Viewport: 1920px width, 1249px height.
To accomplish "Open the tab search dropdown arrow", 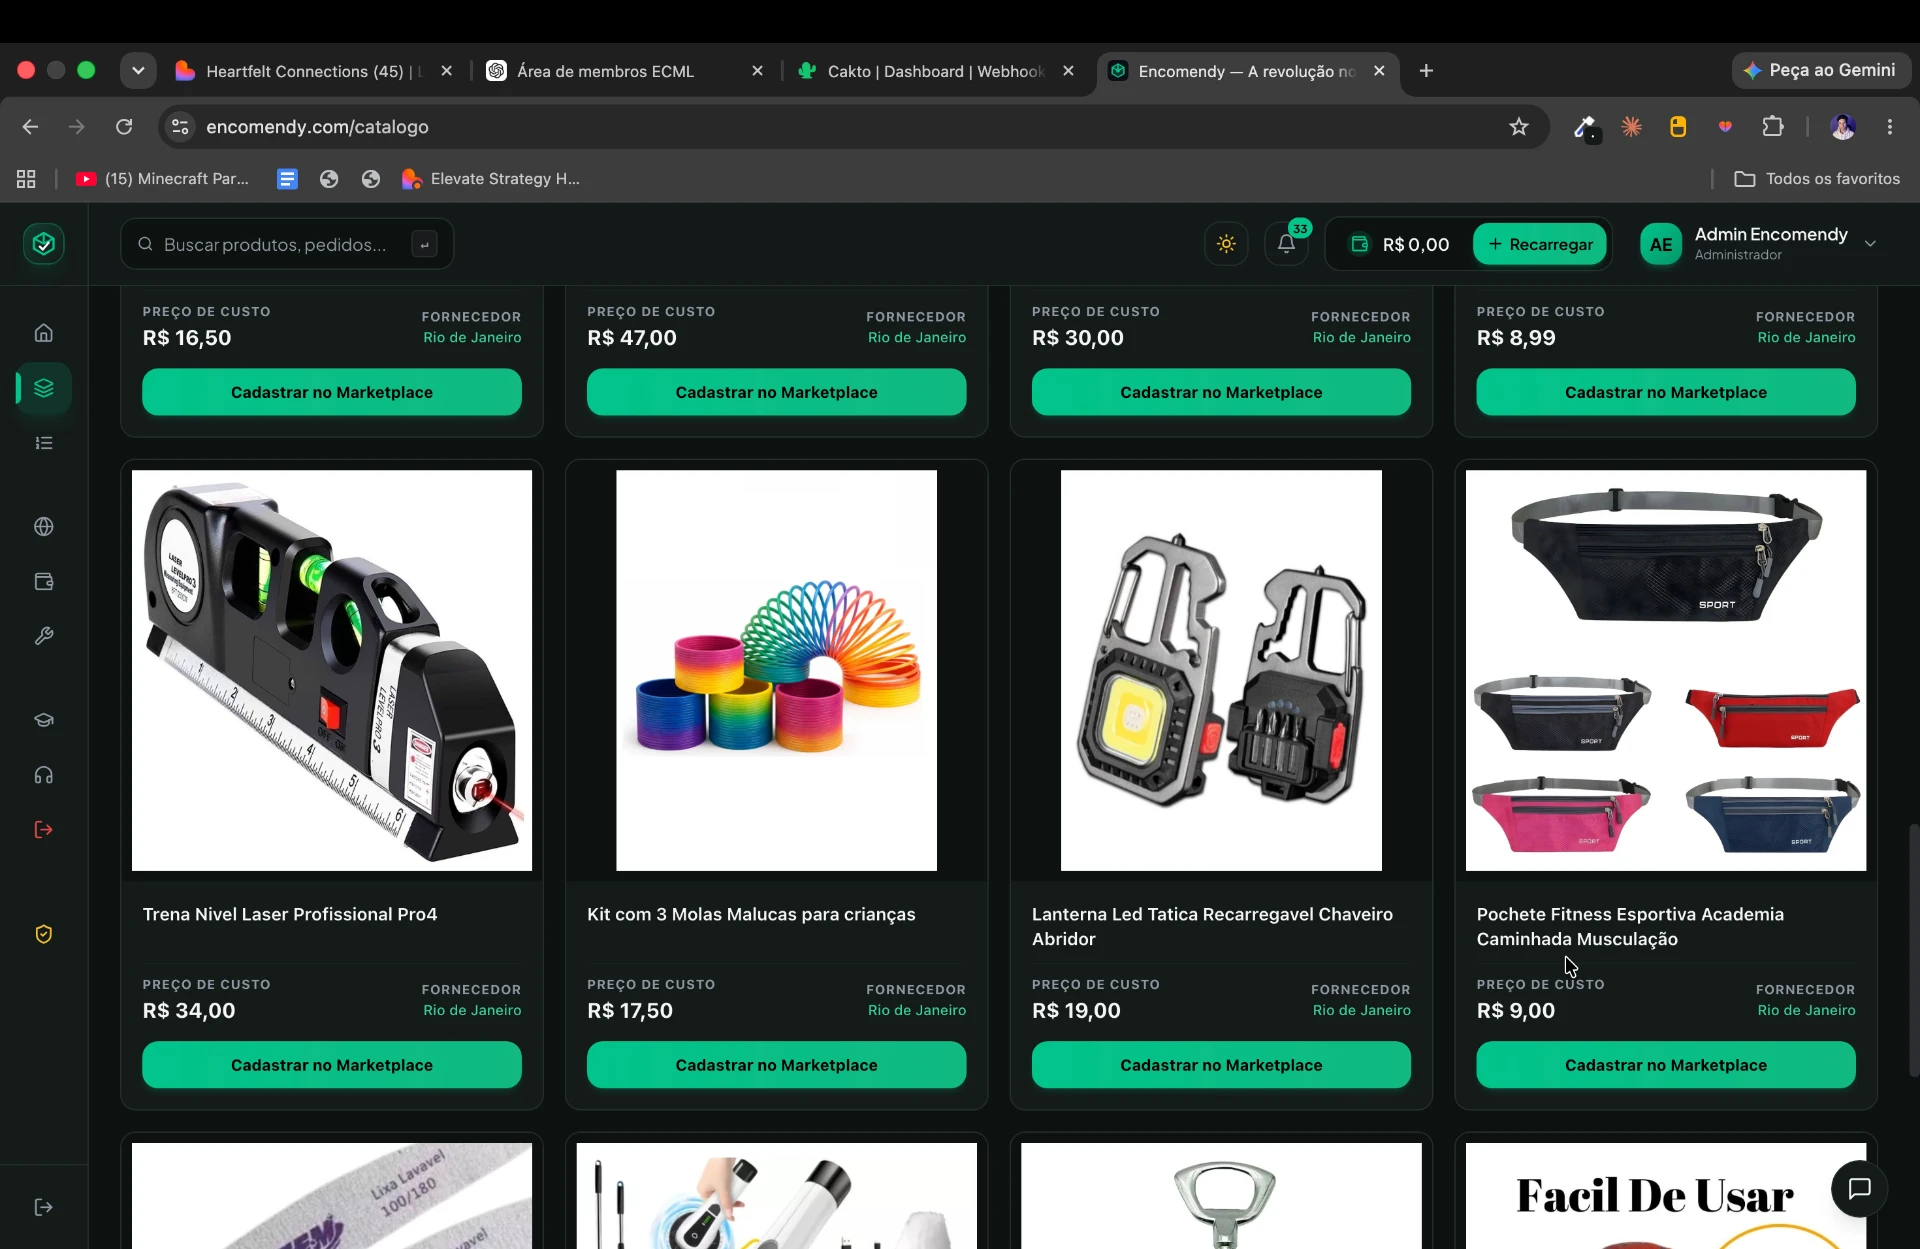I will click(138, 71).
